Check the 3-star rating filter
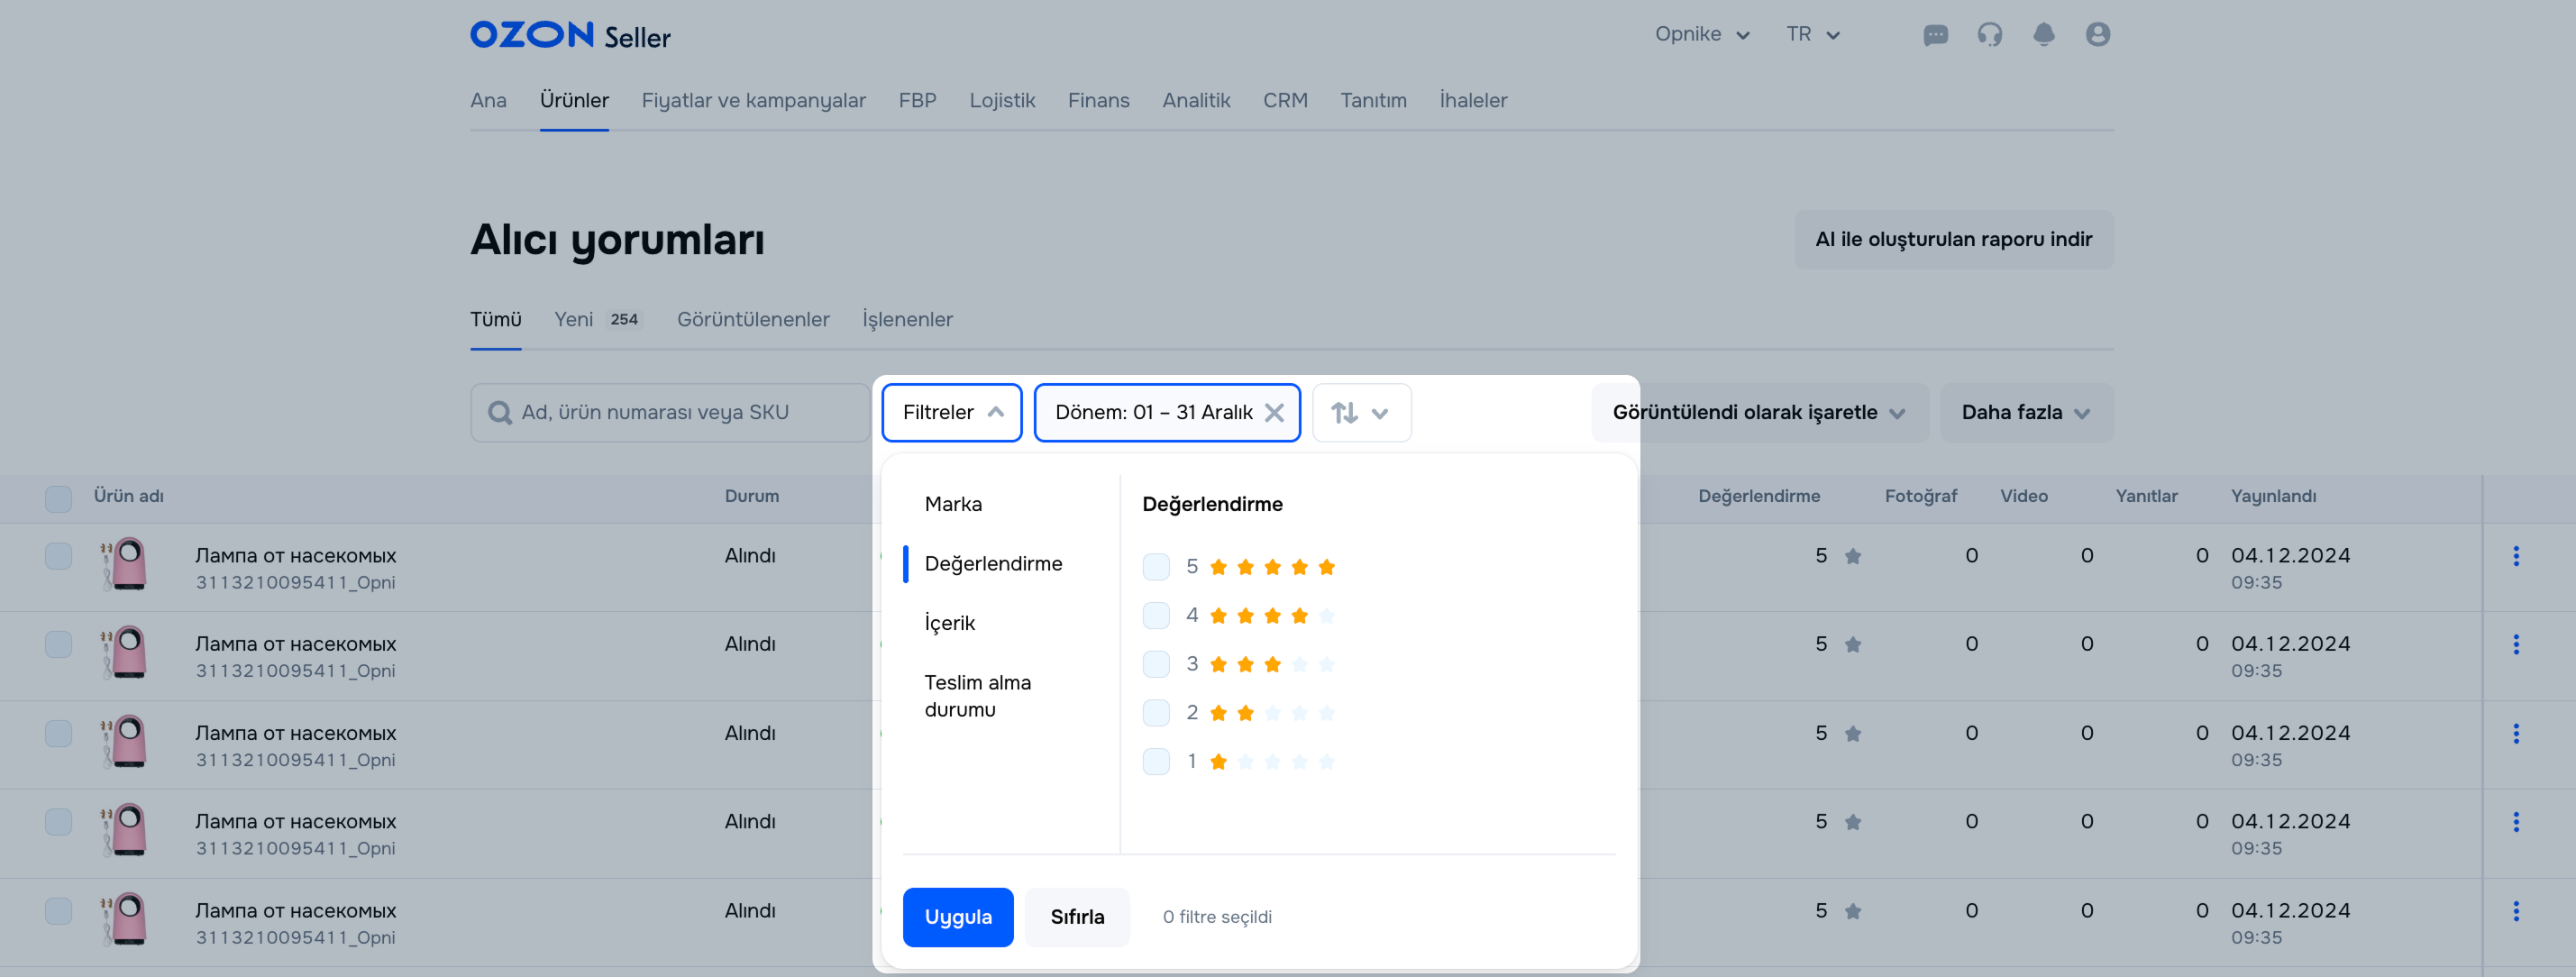The image size is (2576, 977). (1155, 664)
